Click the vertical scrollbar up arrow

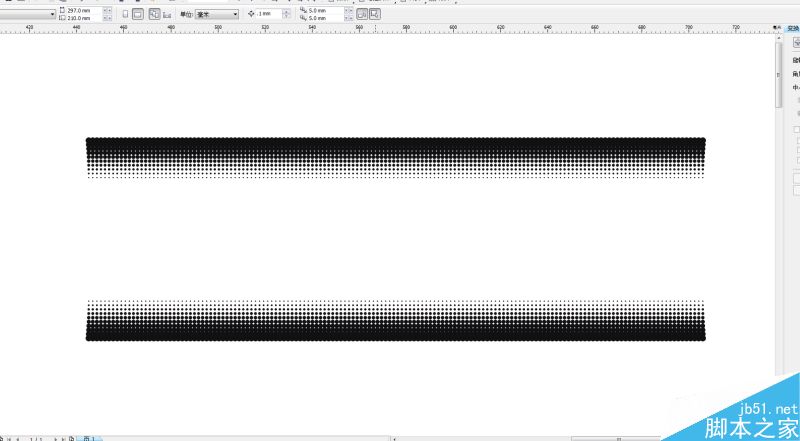coord(779,38)
